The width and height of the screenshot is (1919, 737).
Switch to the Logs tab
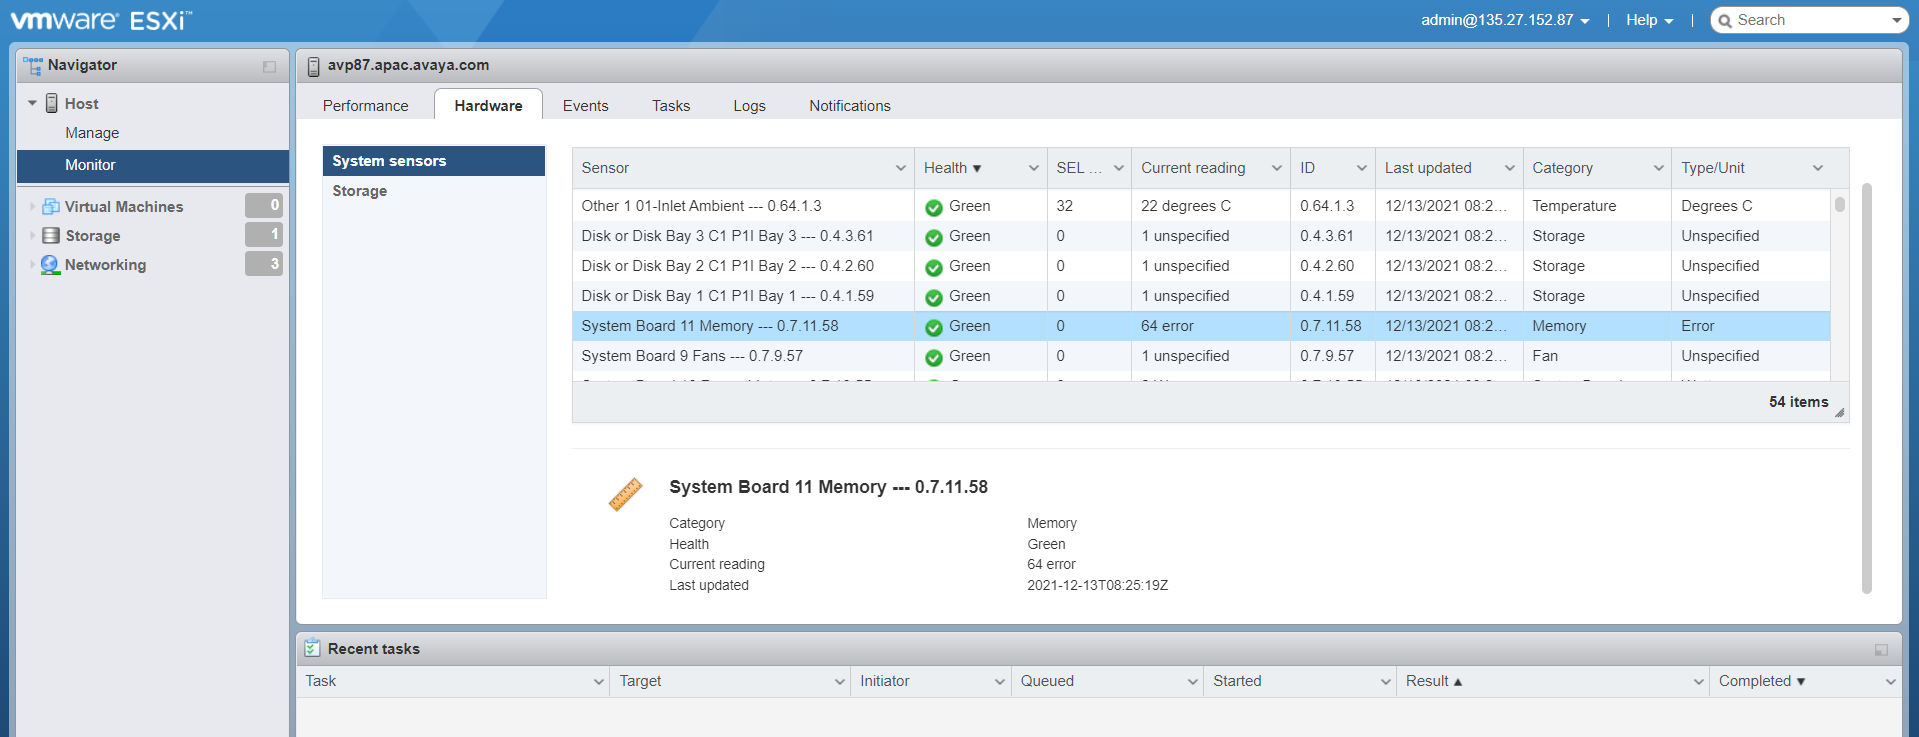click(749, 105)
